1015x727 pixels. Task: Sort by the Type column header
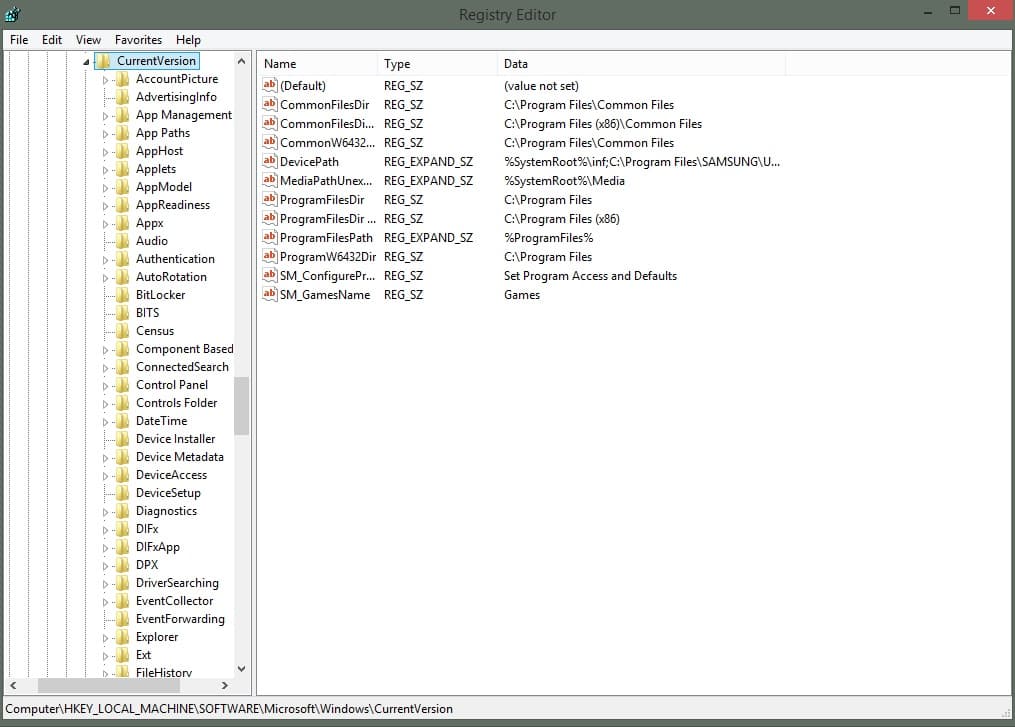click(438, 63)
